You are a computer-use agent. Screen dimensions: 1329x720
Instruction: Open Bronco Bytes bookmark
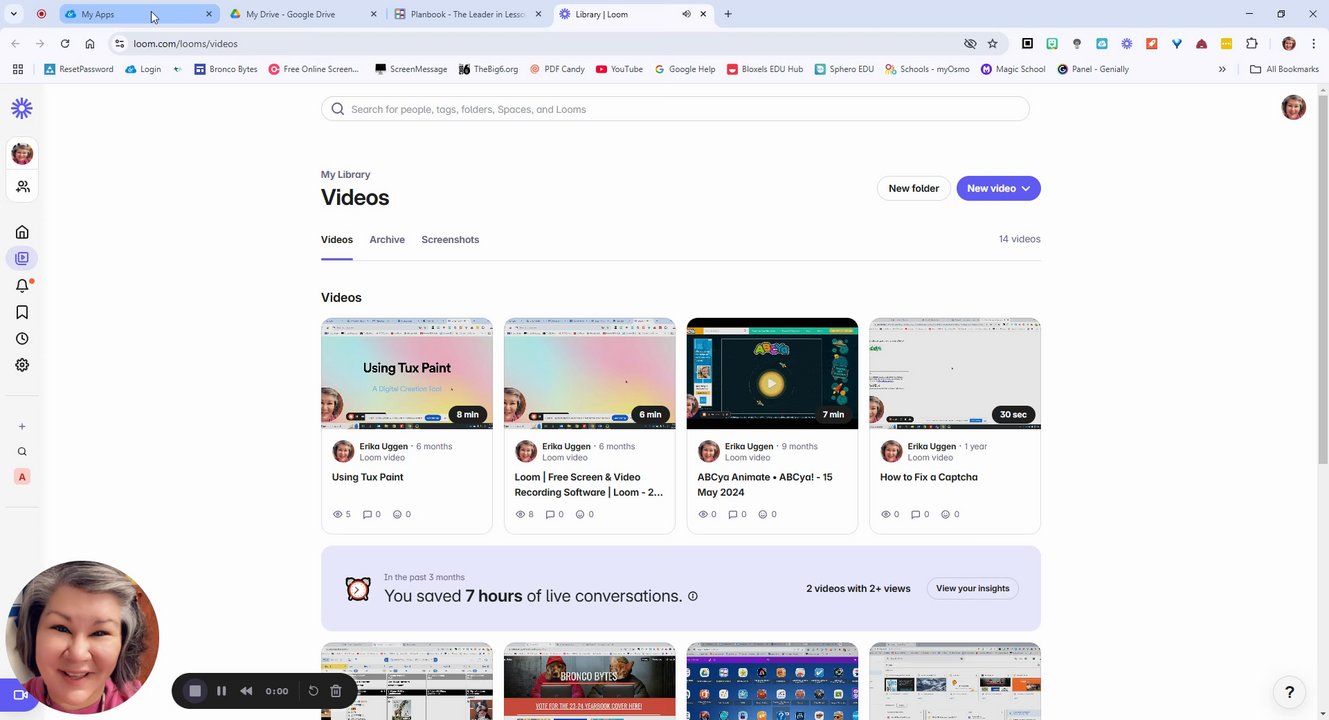tap(226, 69)
